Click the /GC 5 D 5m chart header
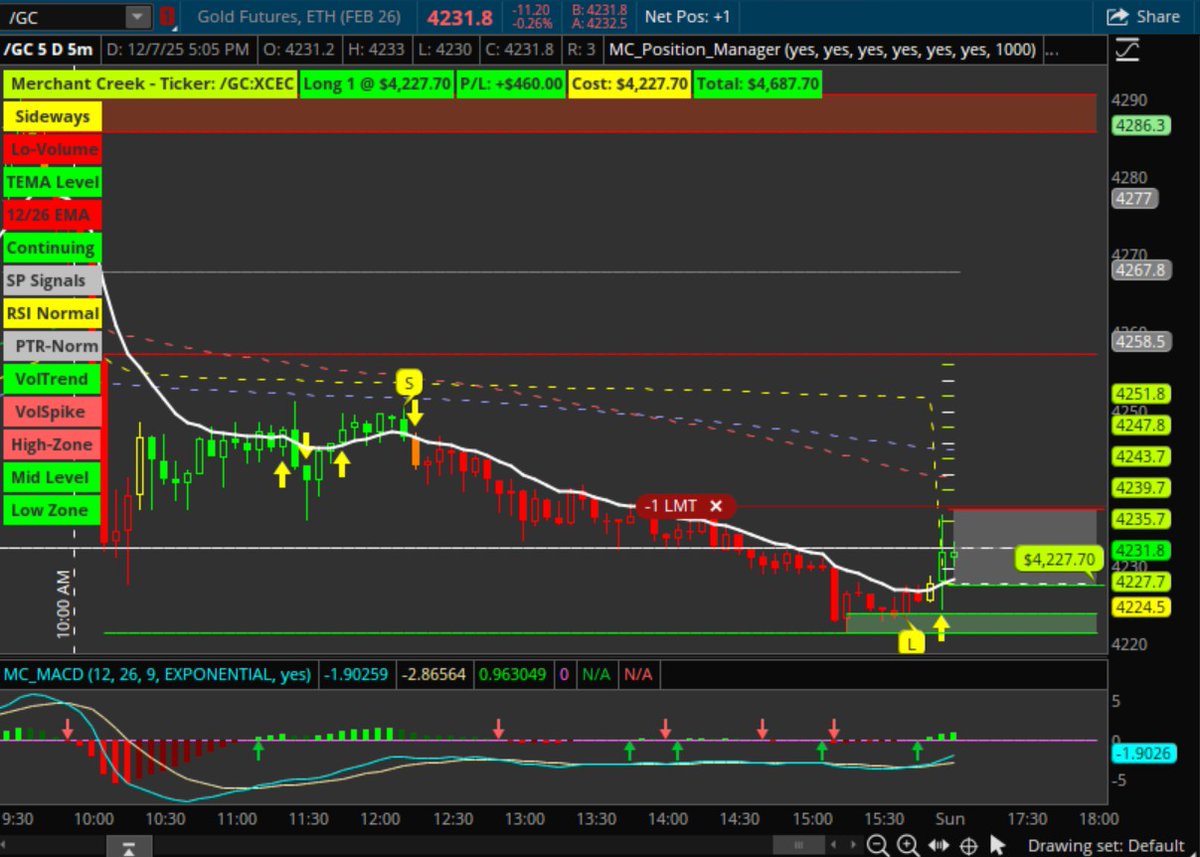 tap(49, 50)
